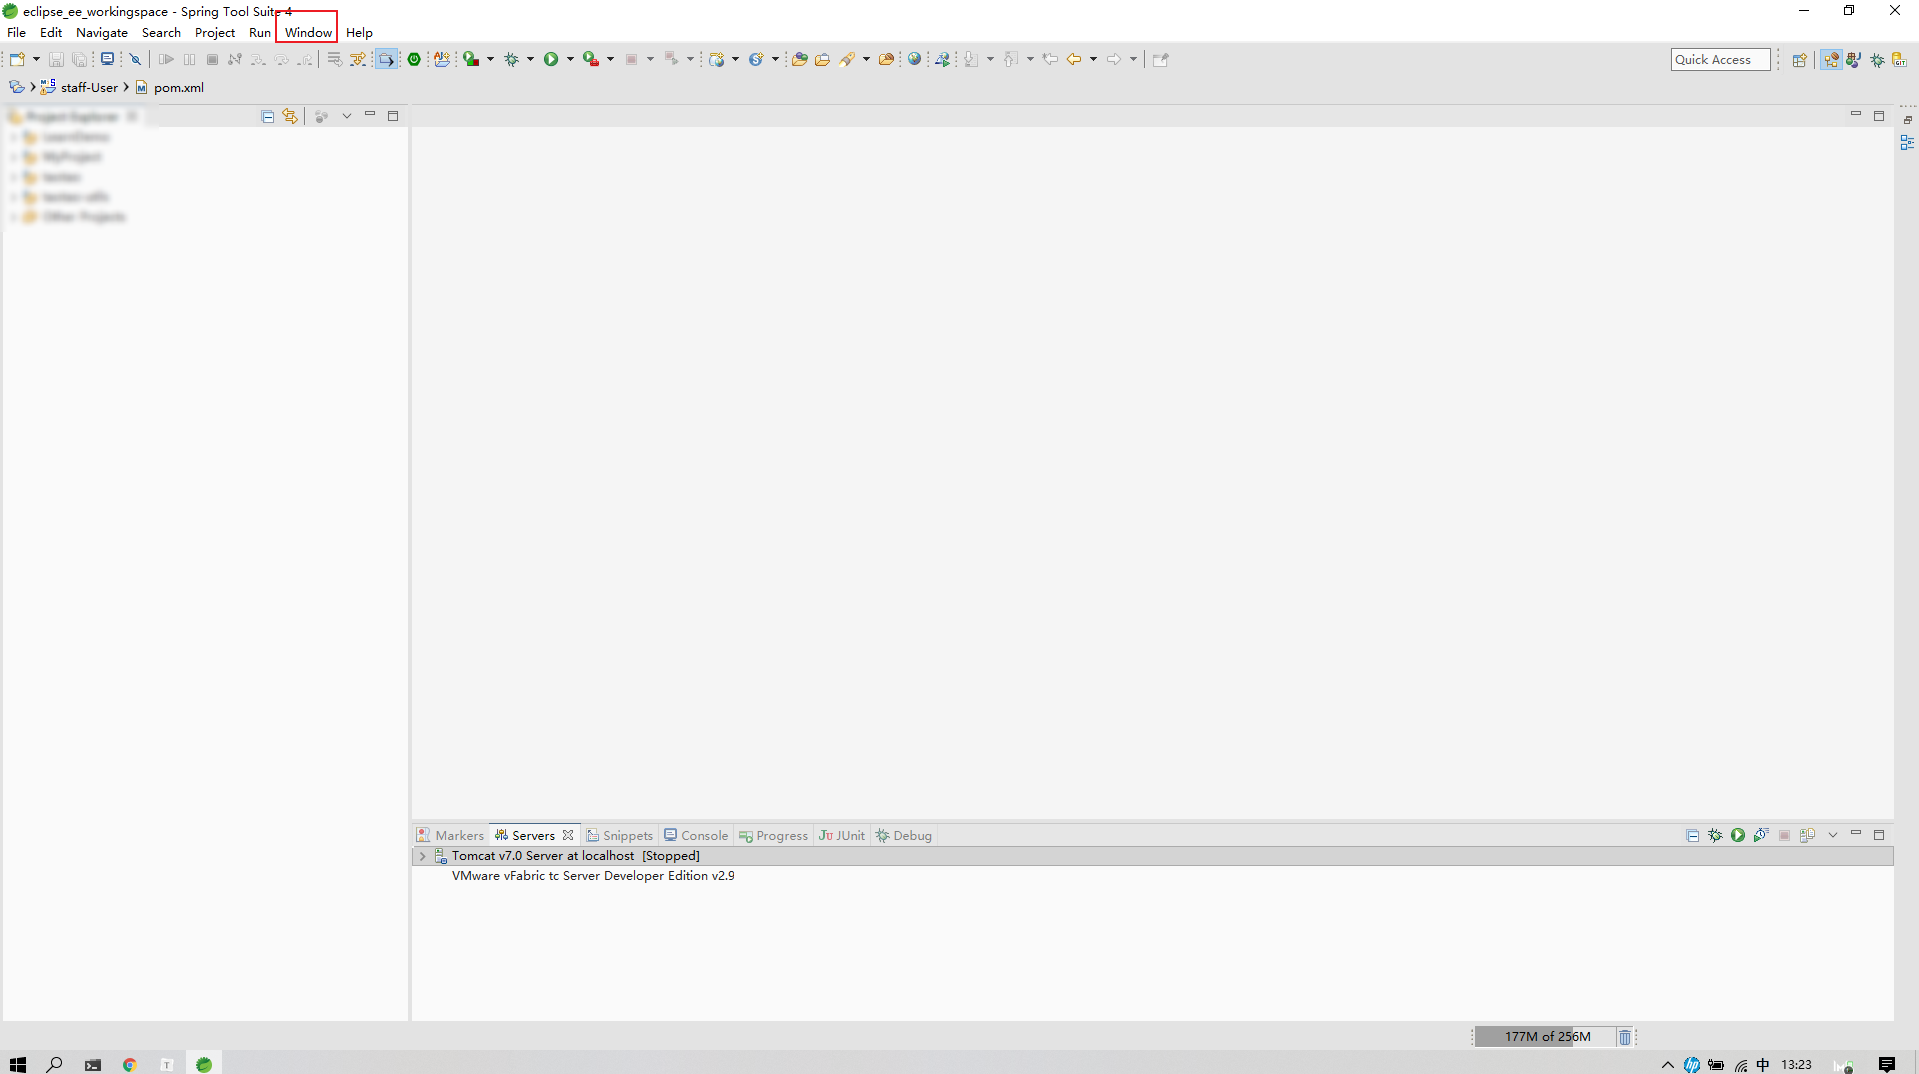Click the Open Task folder icon
Image resolution: width=1919 pixels, height=1074 pixels.
(822, 60)
